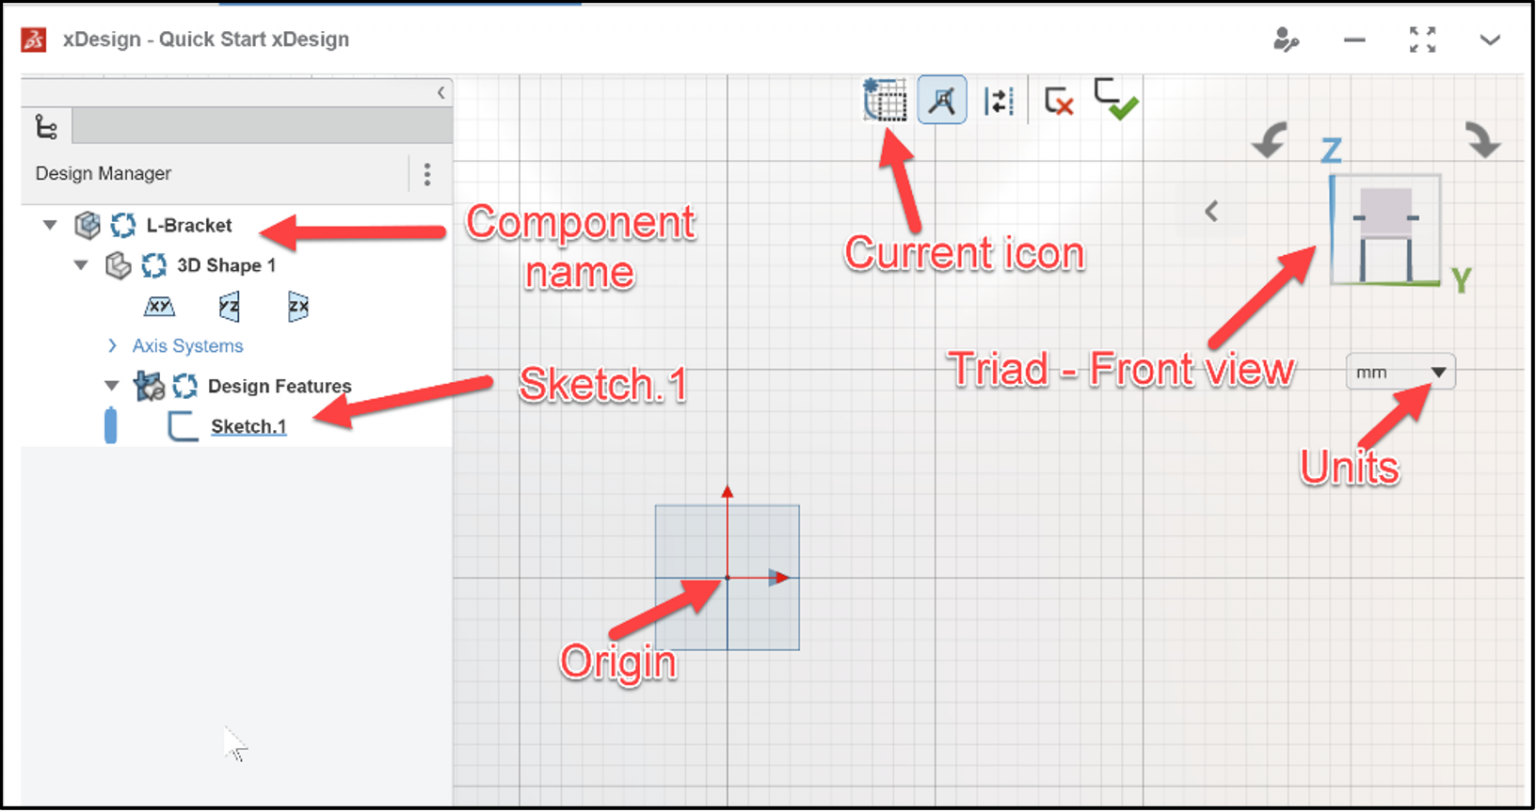Click the flip sketch orientation icon
1536x812 pixels.
coord(998,100)
